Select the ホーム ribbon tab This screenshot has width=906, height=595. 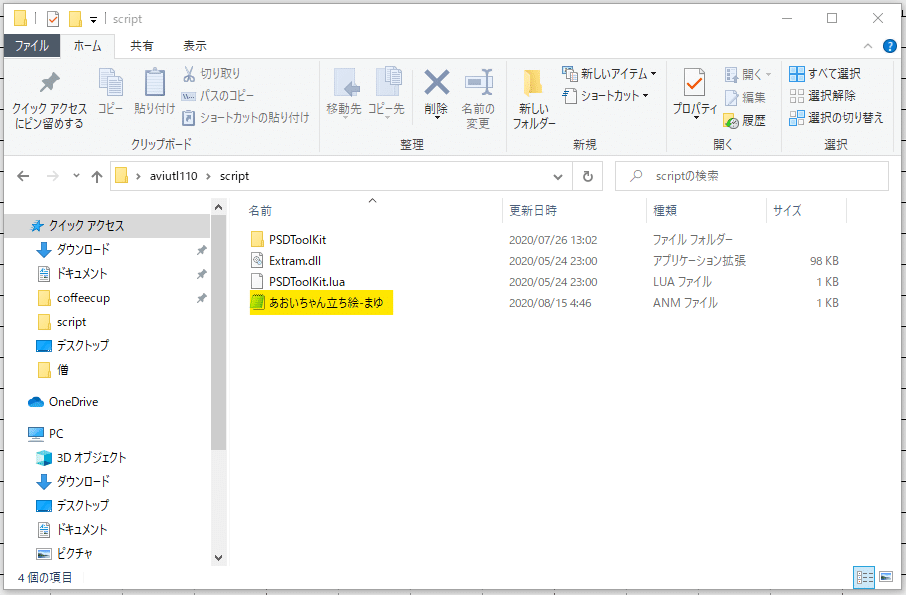pos(87,46)
